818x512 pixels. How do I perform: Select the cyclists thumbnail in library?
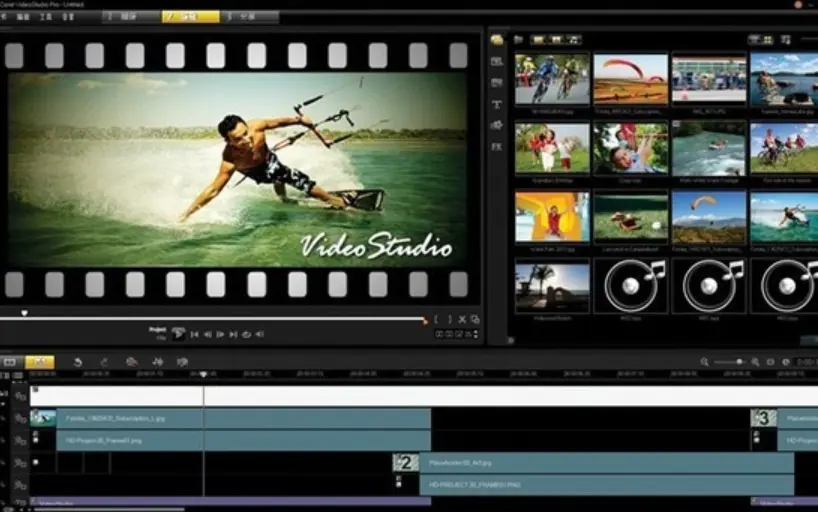point(552,79)
